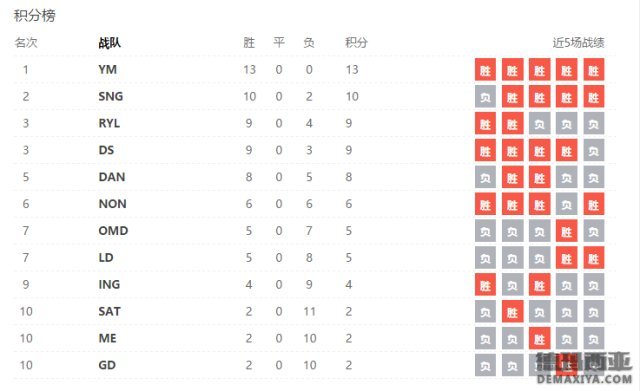
Task: Click SAT's single red win badge
Action: 512,312
